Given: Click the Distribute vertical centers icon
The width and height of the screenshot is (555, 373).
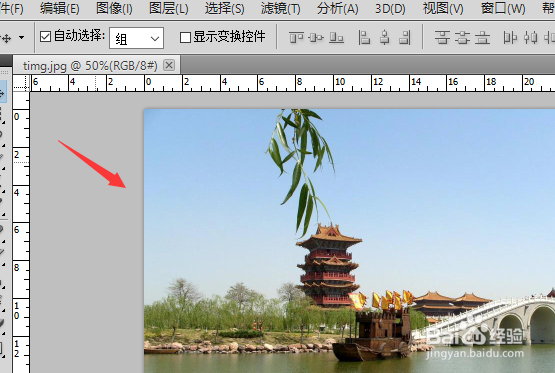Looking at the screenshot, I should pos(462,38).
